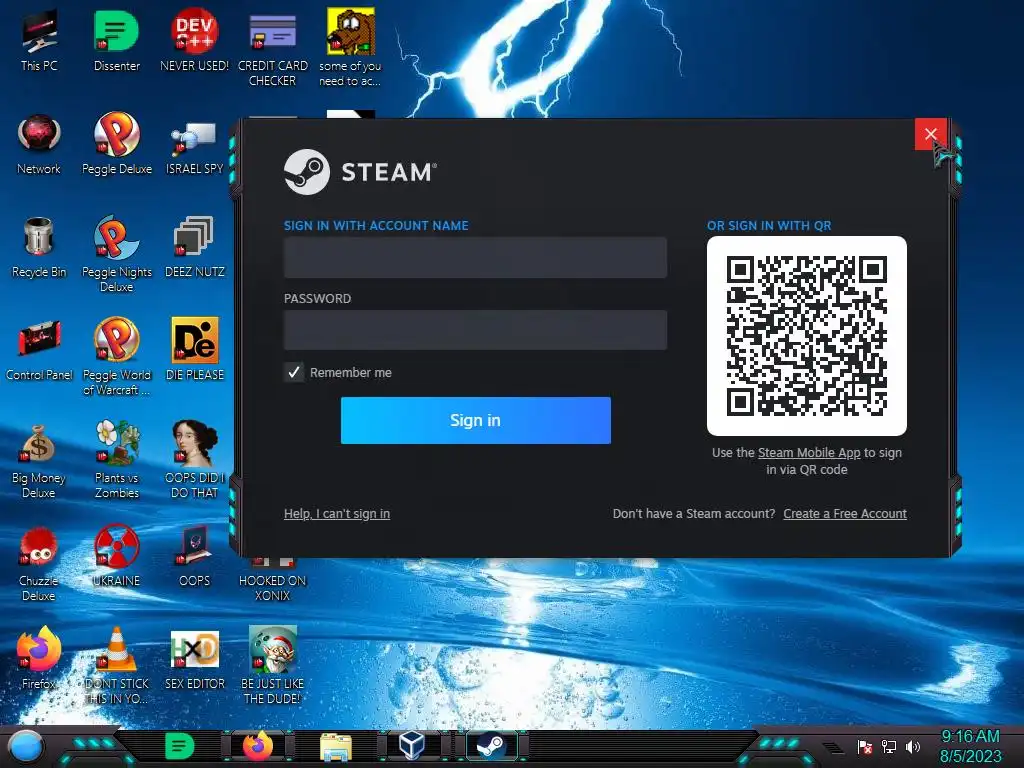Click the taskbar clock showing 9:16 AM
This screenshot has height=768, width=1024.
tap(970, 746)
